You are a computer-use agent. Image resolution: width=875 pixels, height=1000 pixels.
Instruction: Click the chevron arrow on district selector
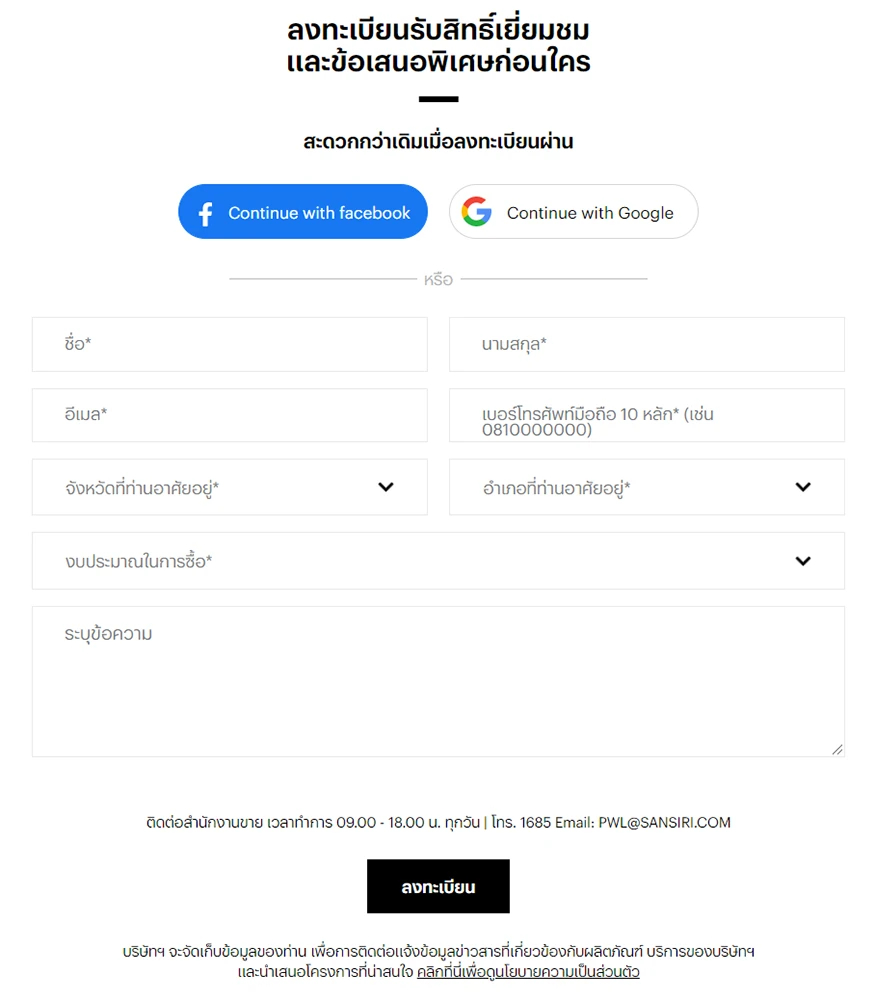point(803,487)
